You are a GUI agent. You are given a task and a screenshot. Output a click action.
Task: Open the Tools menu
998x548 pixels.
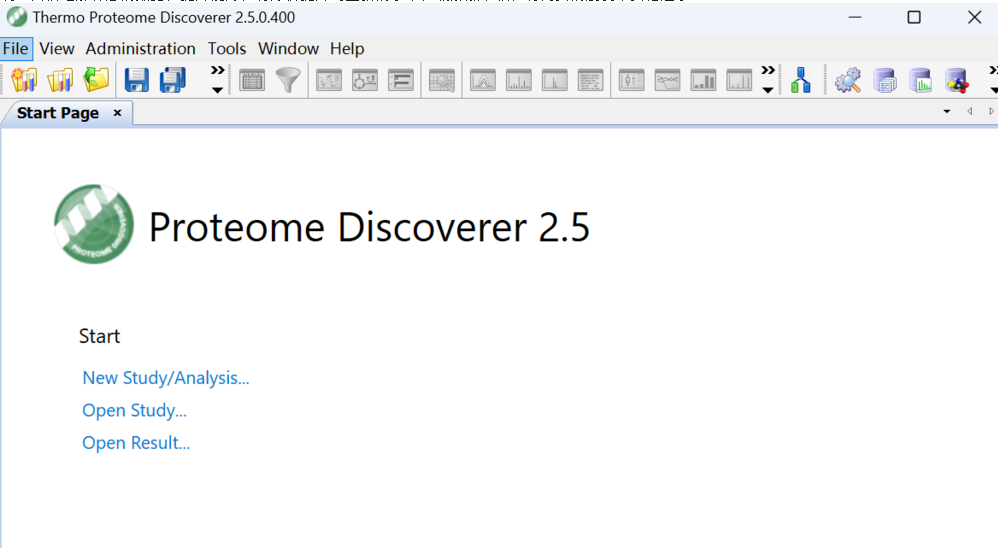point(227,49)
